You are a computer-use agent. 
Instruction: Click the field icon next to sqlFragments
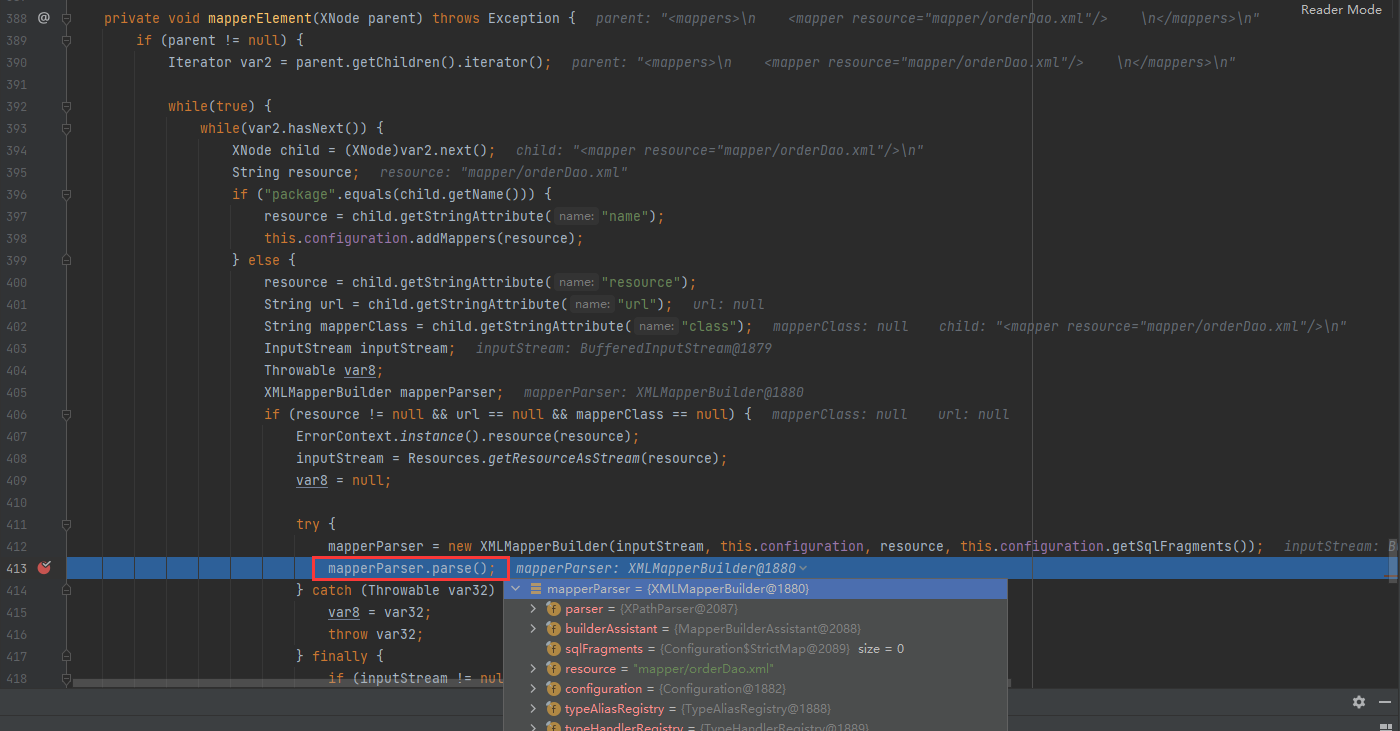point(553,649)
